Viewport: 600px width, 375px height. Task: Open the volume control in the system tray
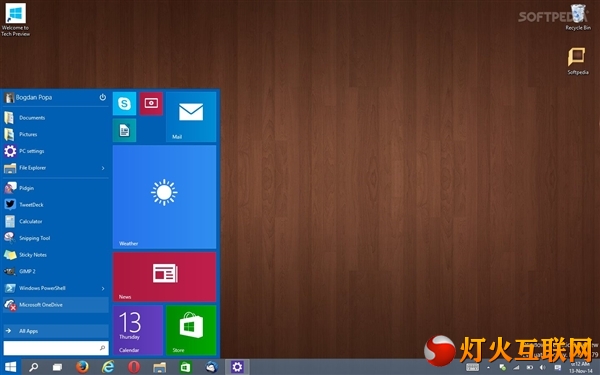tap(543, 368)
